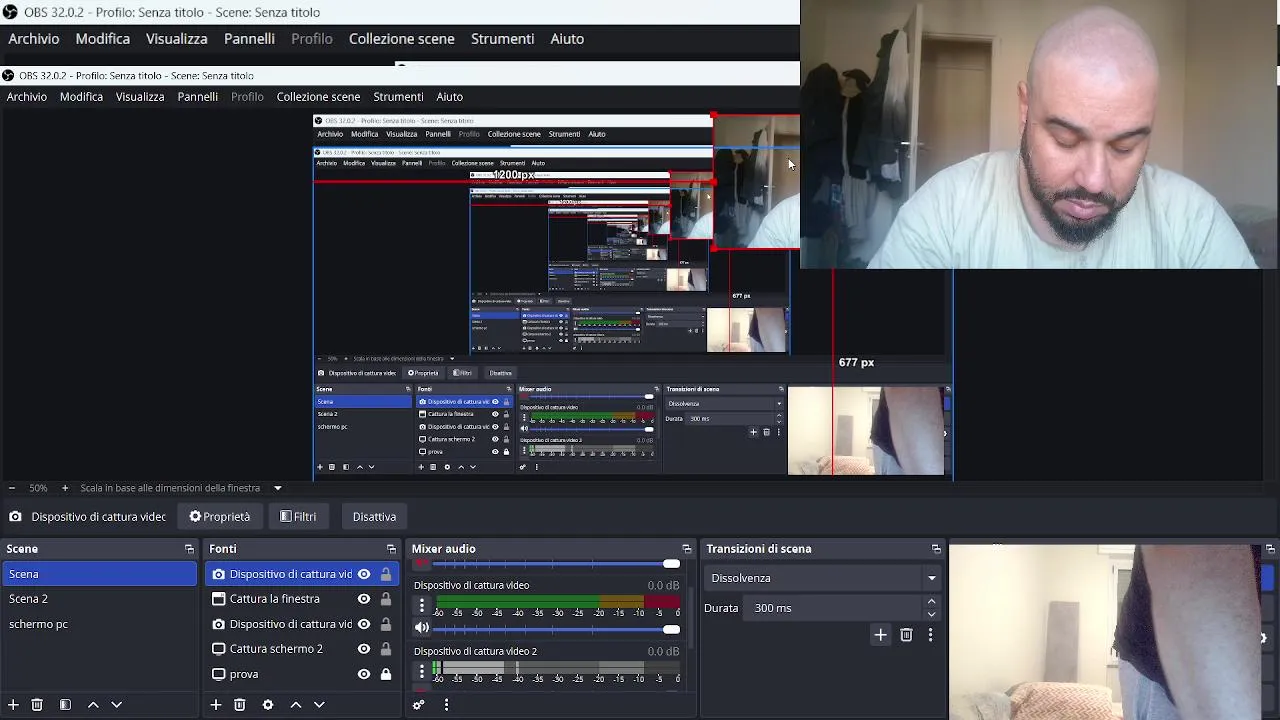Click the volume slider for Dispositivo di cattura video
The width and height of the screenshot is (1280, 720).
tap(556, 629)
